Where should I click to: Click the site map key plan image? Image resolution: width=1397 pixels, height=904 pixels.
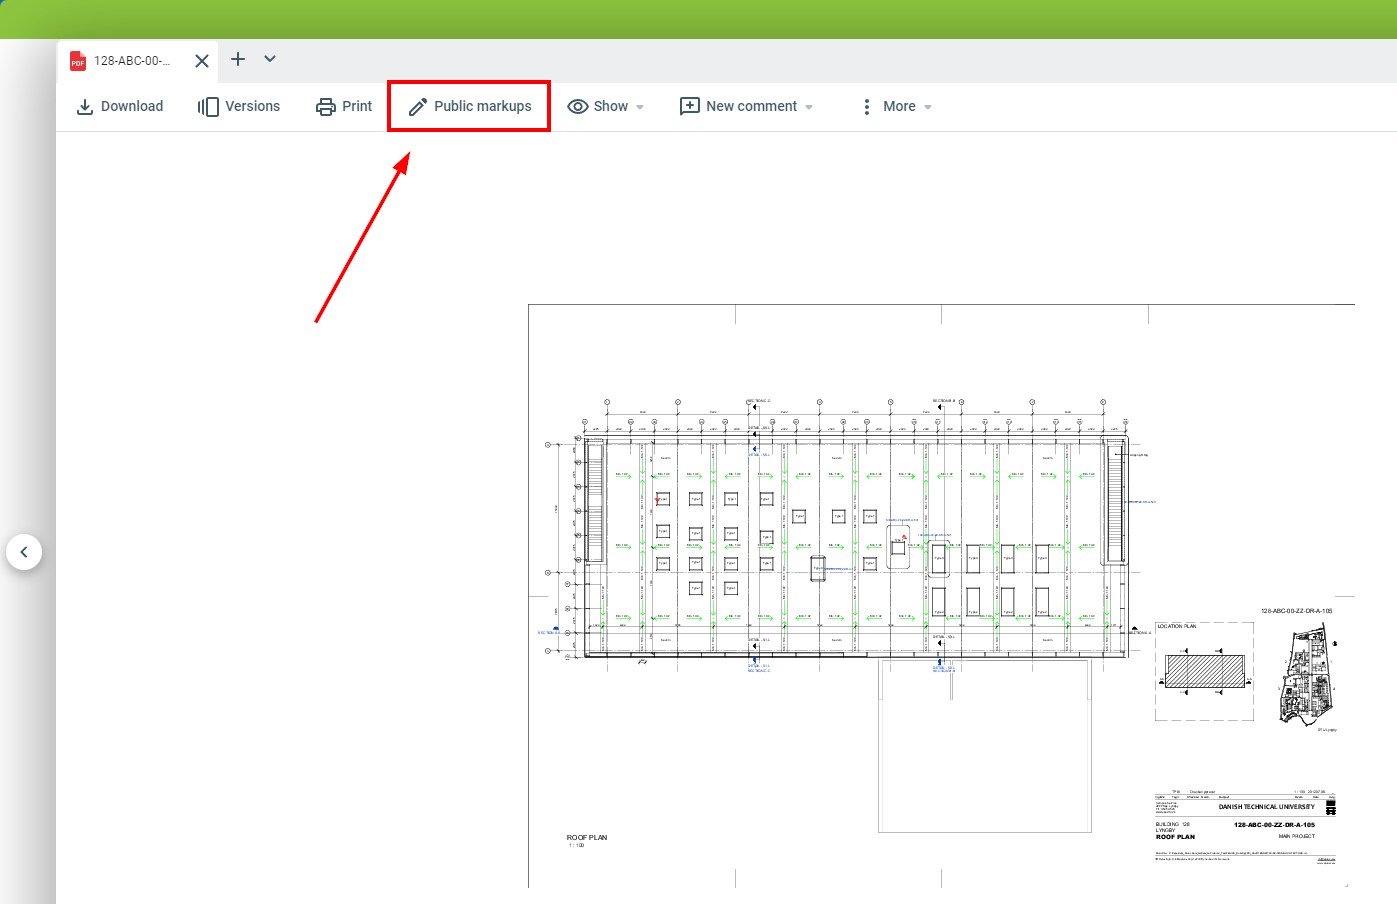pos(1306,675)
